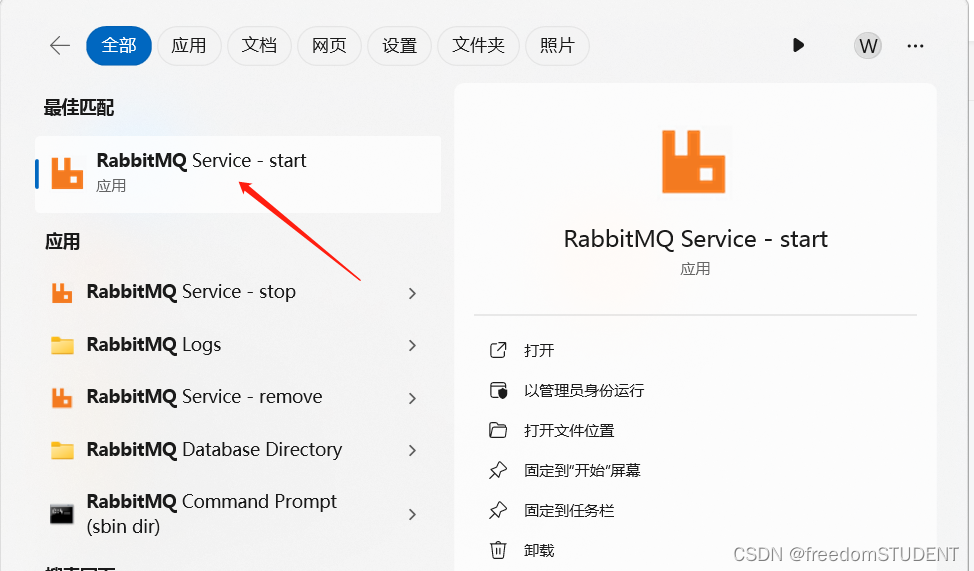
Task: Click the RabbitMQ Database Directory folder icon
Action: (63, 450)
